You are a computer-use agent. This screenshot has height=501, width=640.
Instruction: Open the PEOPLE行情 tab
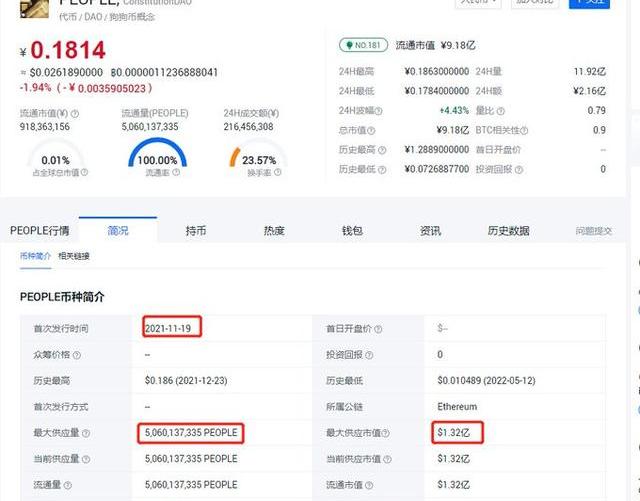[x=40, y=231]
